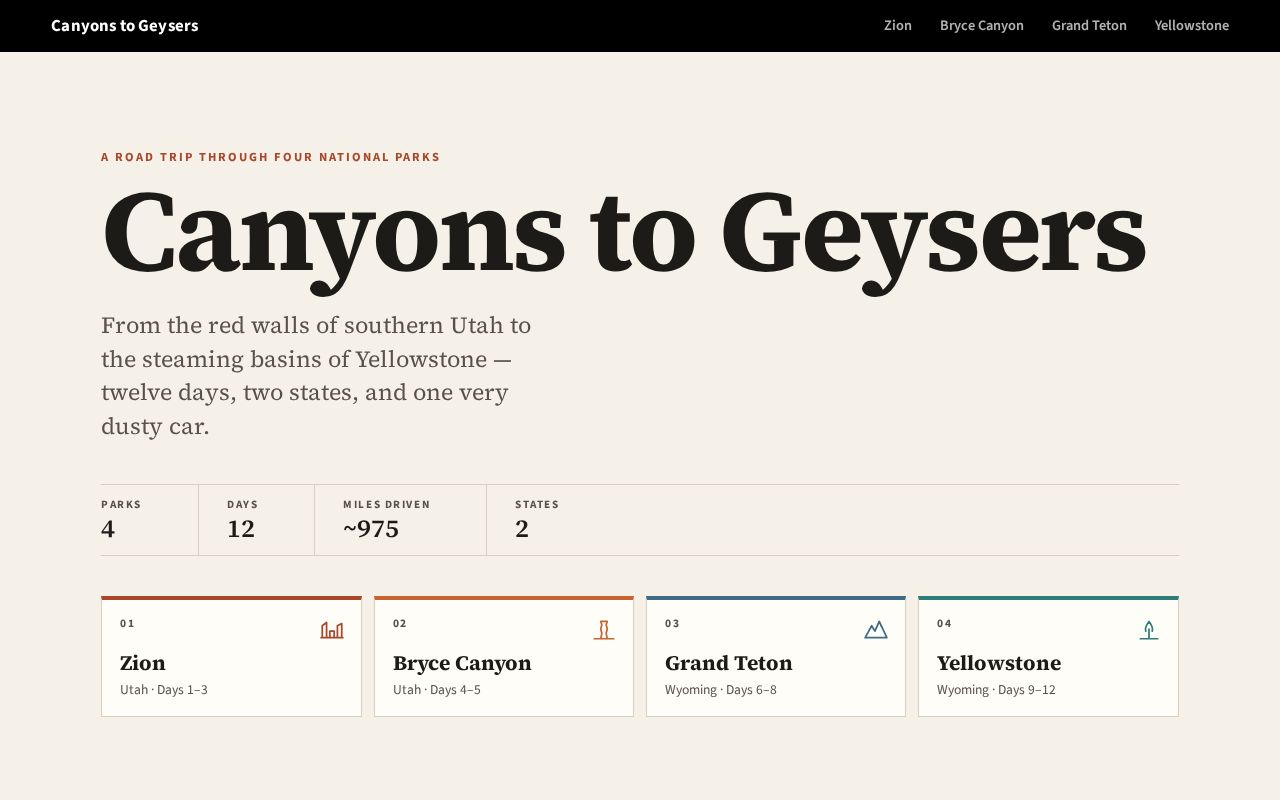Open the Yellowstone card title
Screen dimensions: 1280x800
pos(999,663)
